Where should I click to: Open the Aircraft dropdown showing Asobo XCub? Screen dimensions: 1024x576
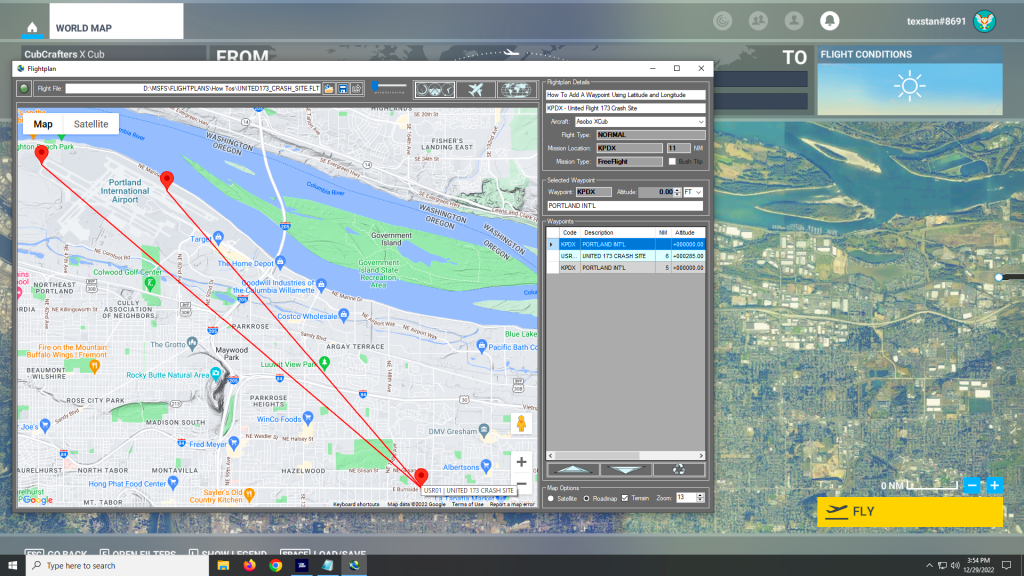coord(640,121)
